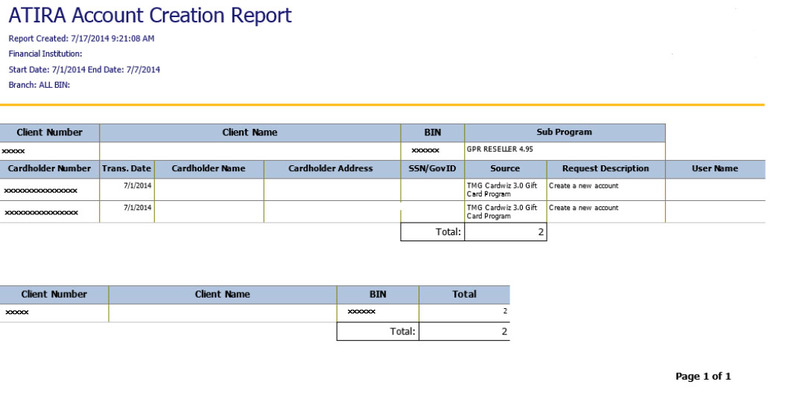Click the User Name column header

tap(714, 169)
